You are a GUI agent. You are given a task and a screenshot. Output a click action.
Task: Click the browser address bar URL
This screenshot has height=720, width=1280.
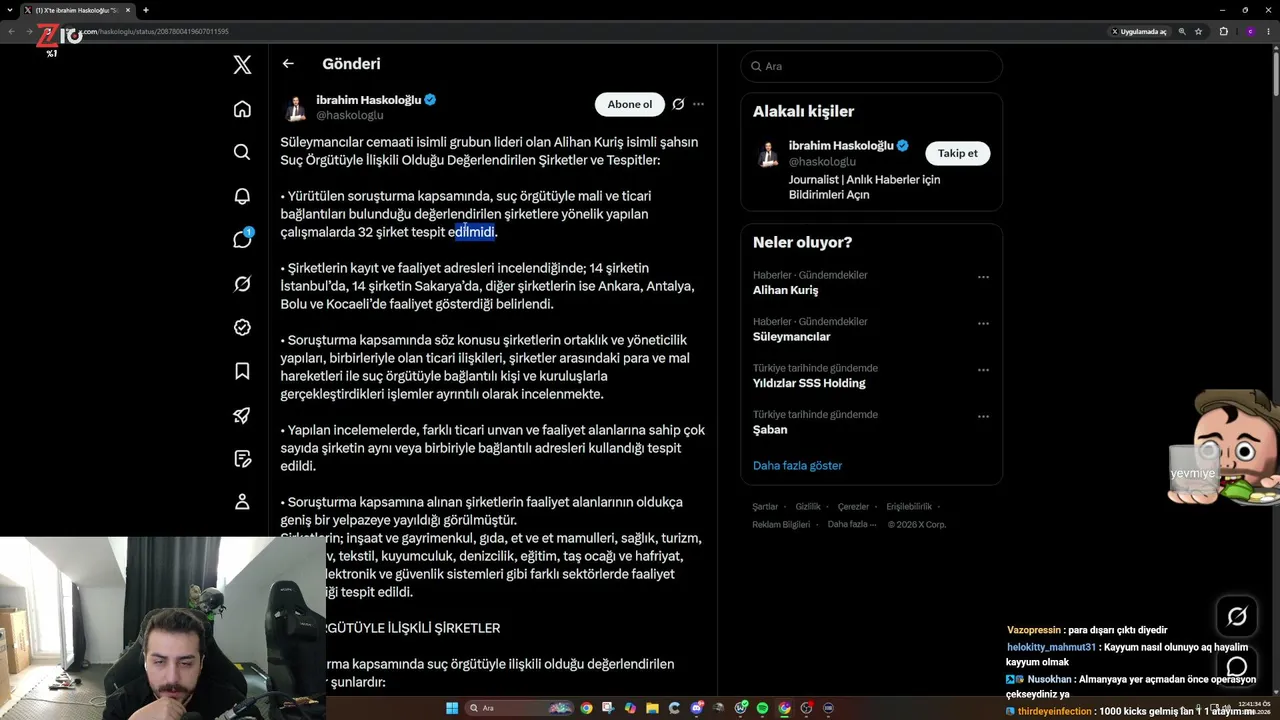pyautogui.click(x=155, y=32)
